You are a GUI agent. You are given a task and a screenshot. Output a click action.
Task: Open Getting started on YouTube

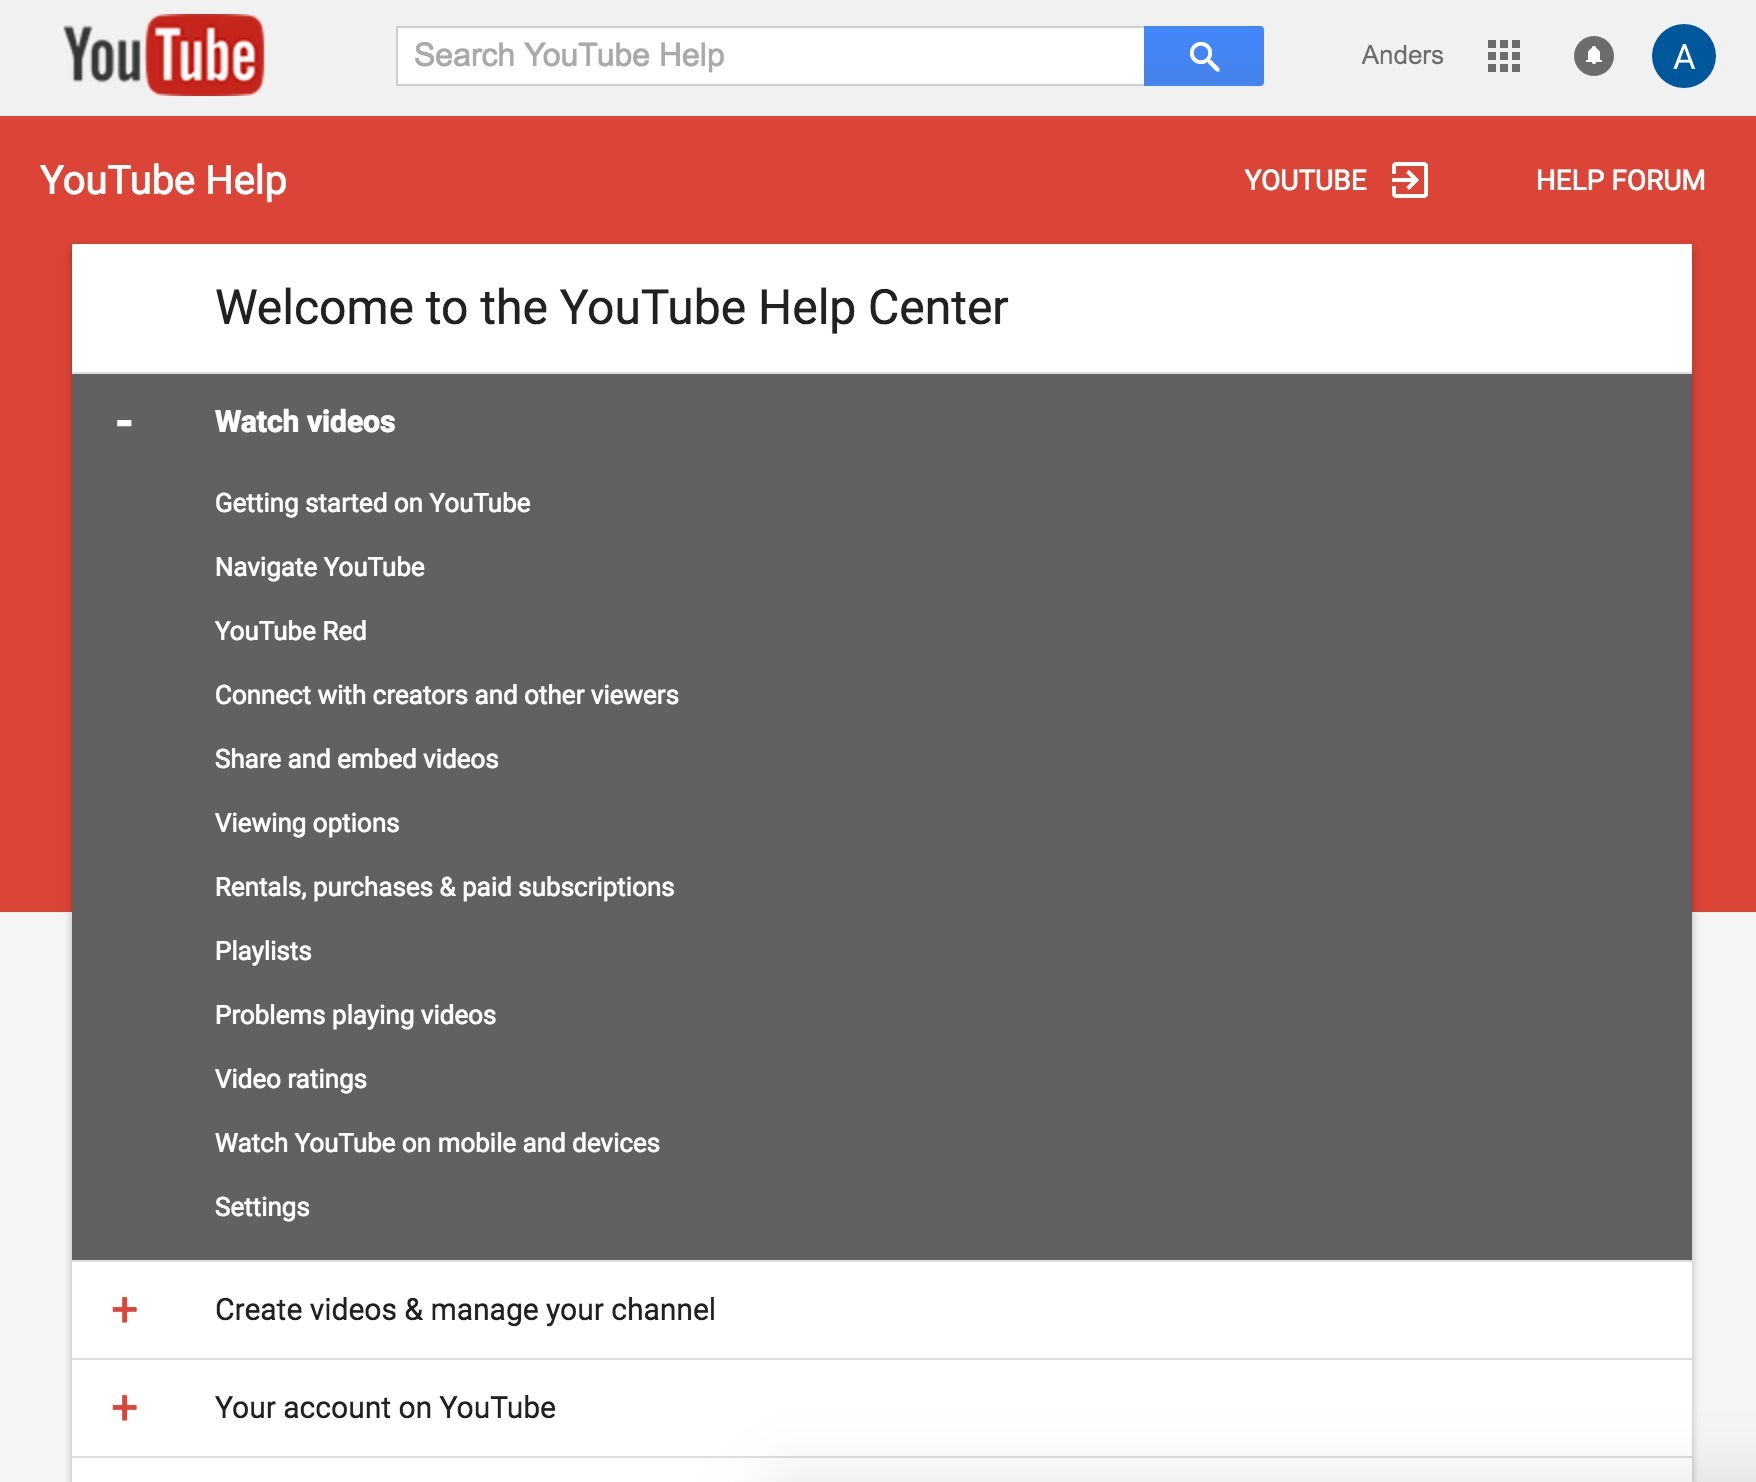coord(372,503)
